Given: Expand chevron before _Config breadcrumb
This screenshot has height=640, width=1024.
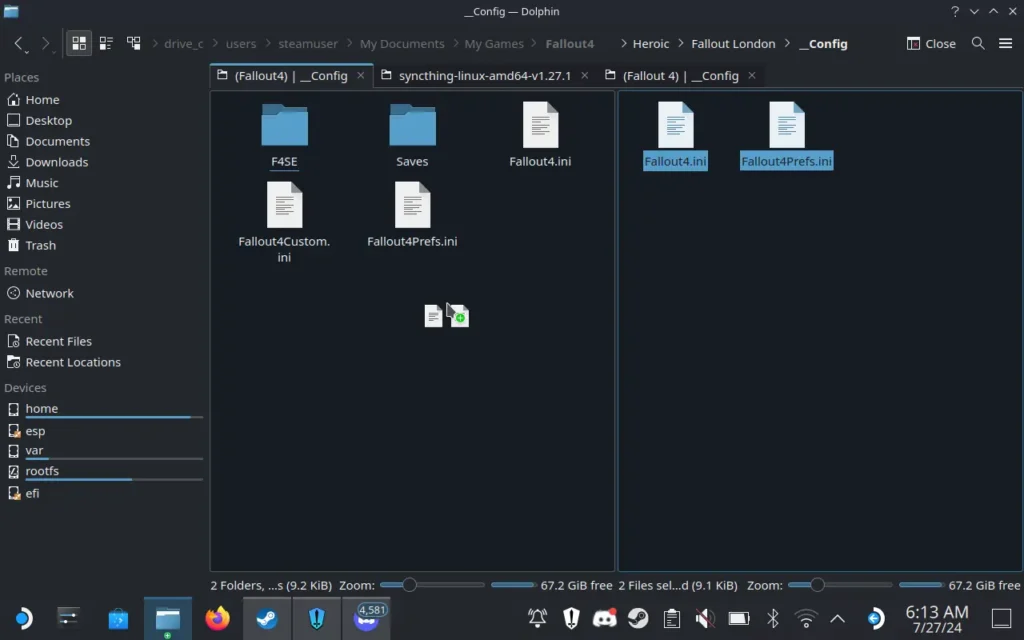Looking at the screenshot, I should 788,44.
